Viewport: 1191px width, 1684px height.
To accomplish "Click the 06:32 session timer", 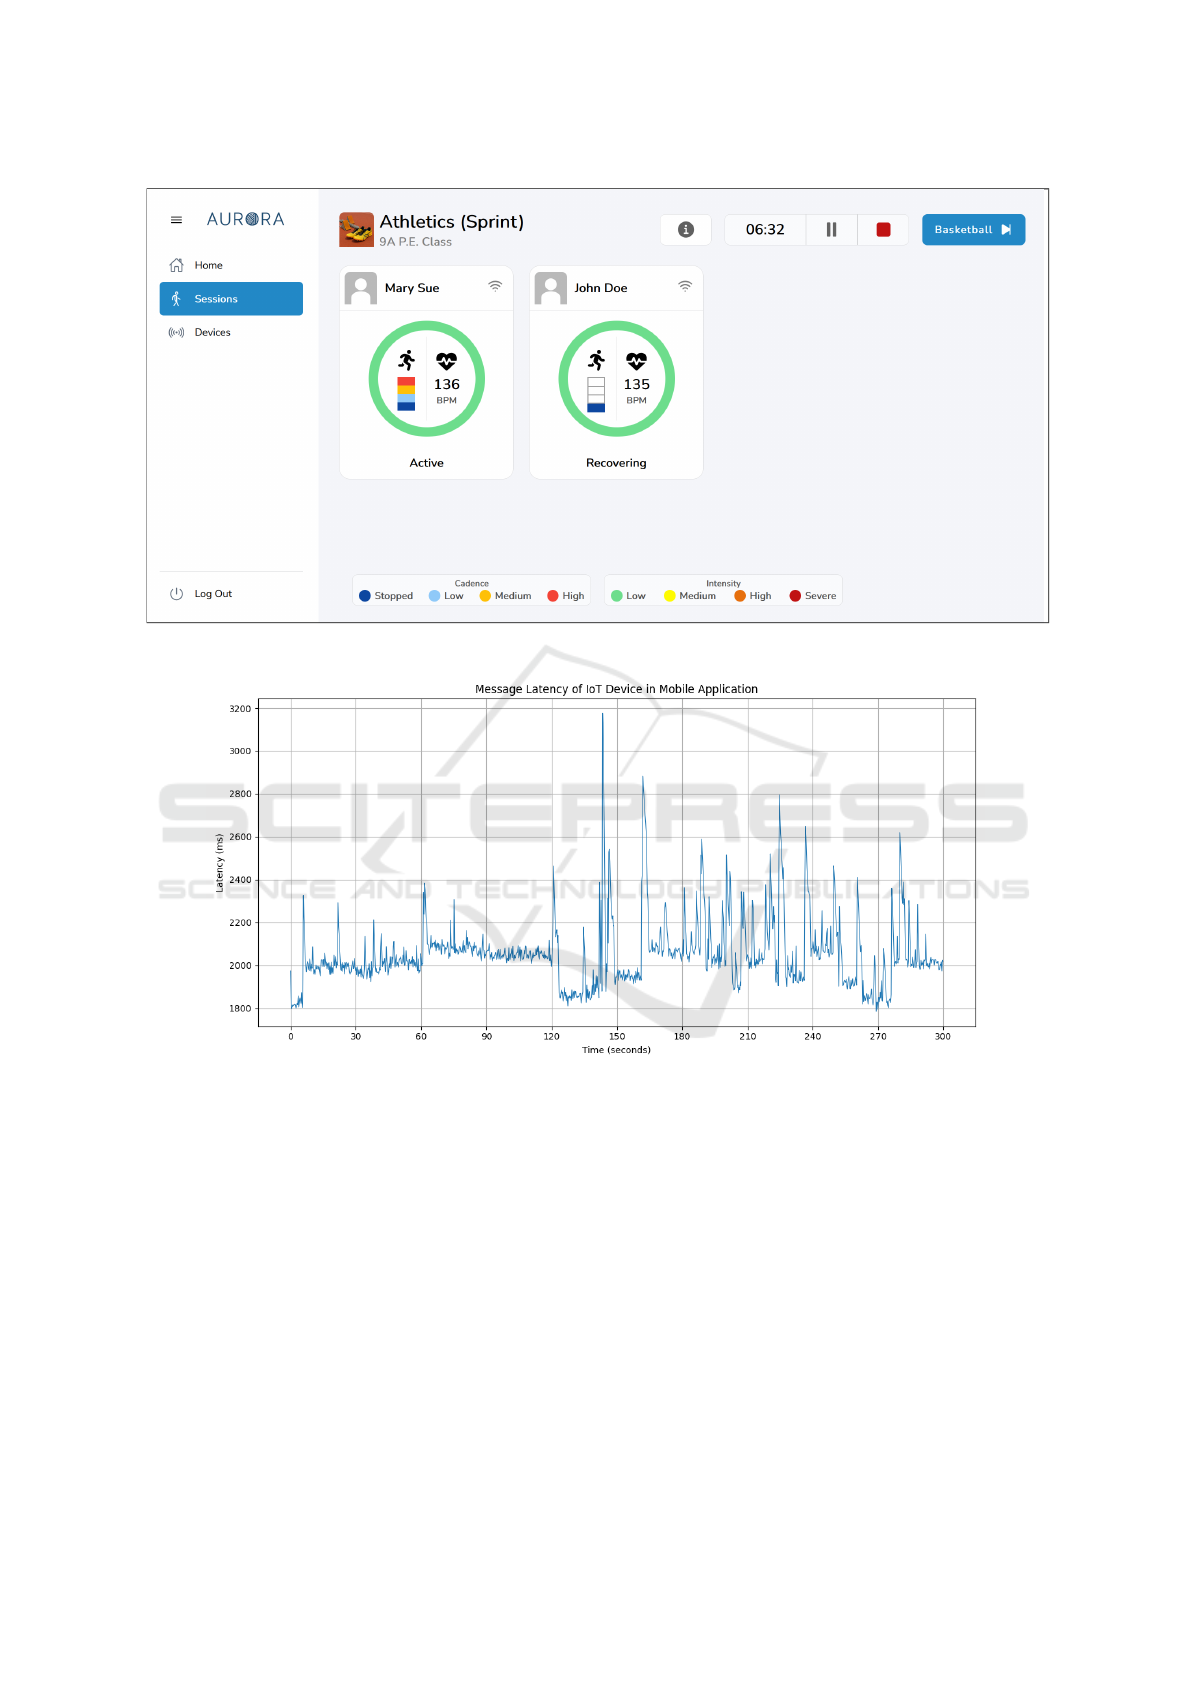I will click(x=765, y=230).
